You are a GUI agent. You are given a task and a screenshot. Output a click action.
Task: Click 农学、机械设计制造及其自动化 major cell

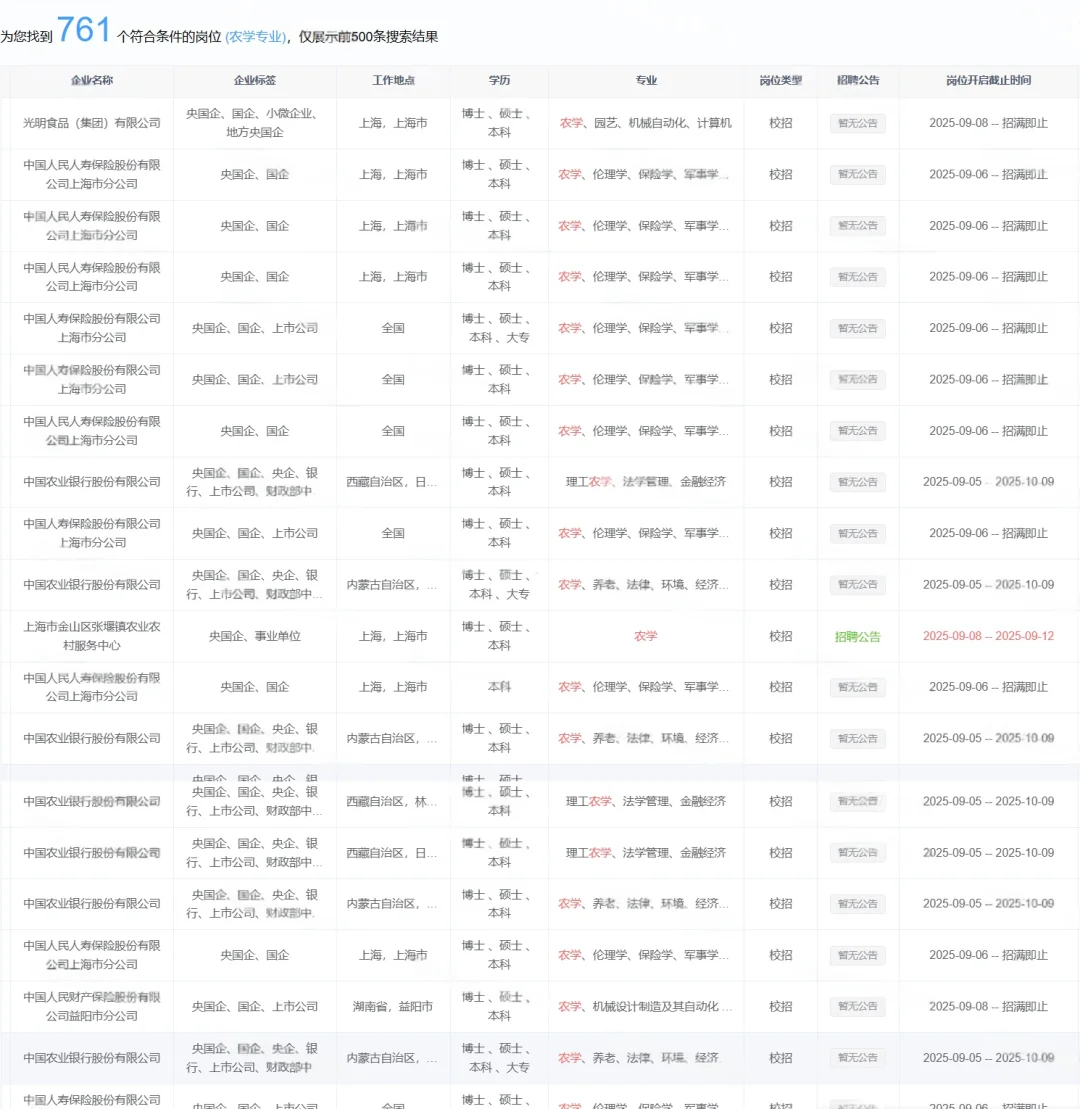coord(646,1006)
